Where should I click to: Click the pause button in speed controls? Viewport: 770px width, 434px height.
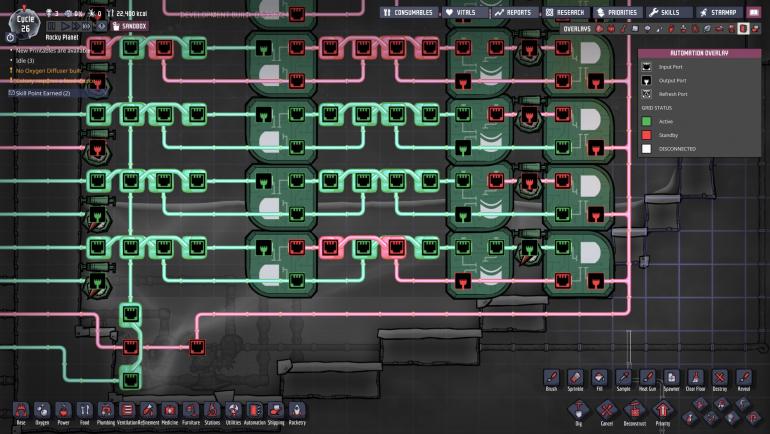point(53,26)
